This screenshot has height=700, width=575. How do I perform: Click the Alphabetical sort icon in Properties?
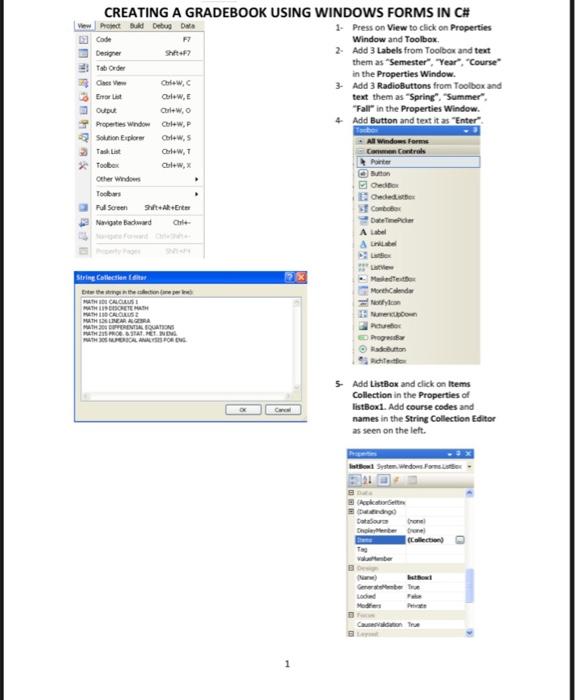[x=367, y=480]
